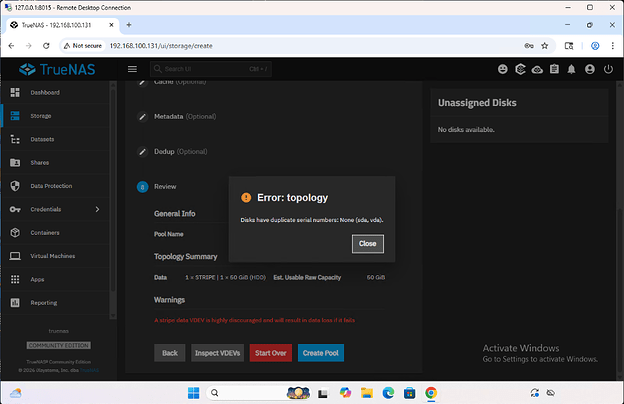This screenshot has height=404, width=624.
Task: Open a new browser tab
Action: [129, 25]
